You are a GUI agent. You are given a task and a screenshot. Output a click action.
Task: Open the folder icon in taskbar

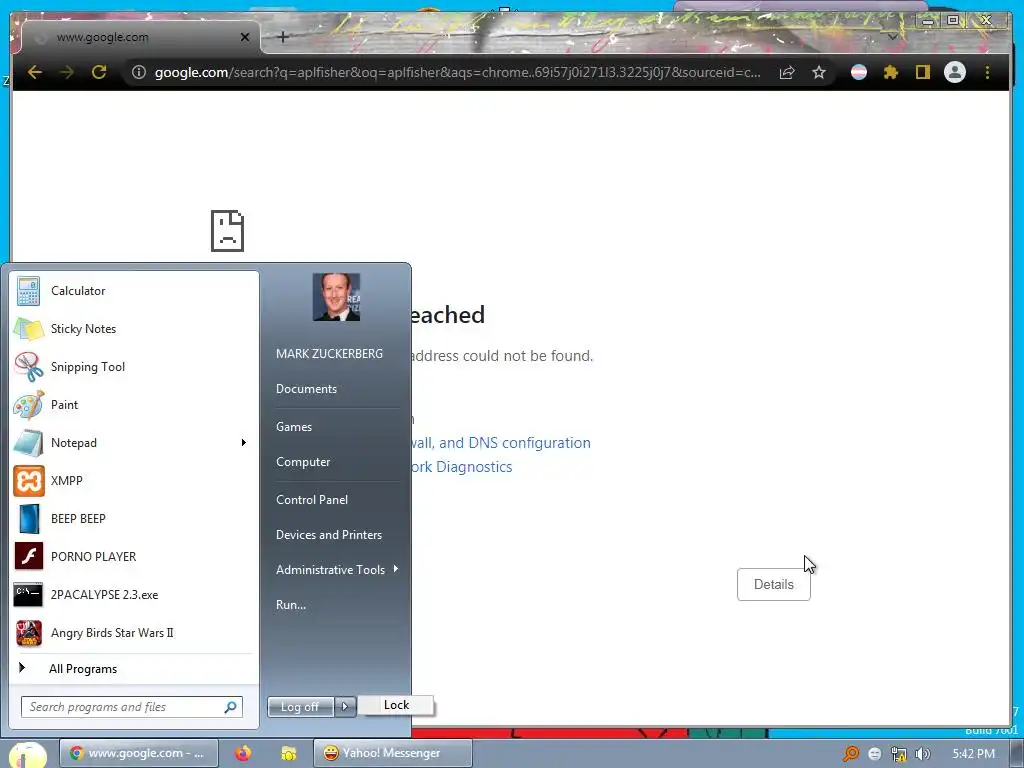[x=289, y=754]
